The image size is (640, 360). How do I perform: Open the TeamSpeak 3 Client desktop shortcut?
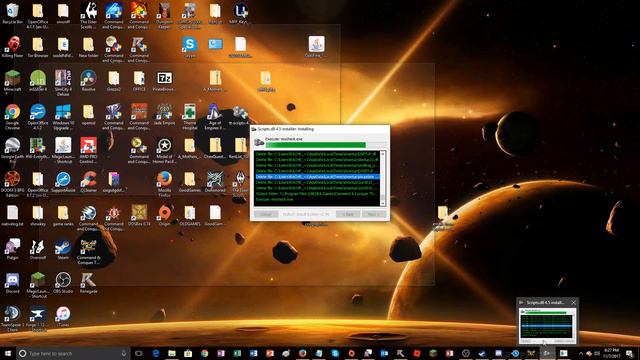point(12,318)
